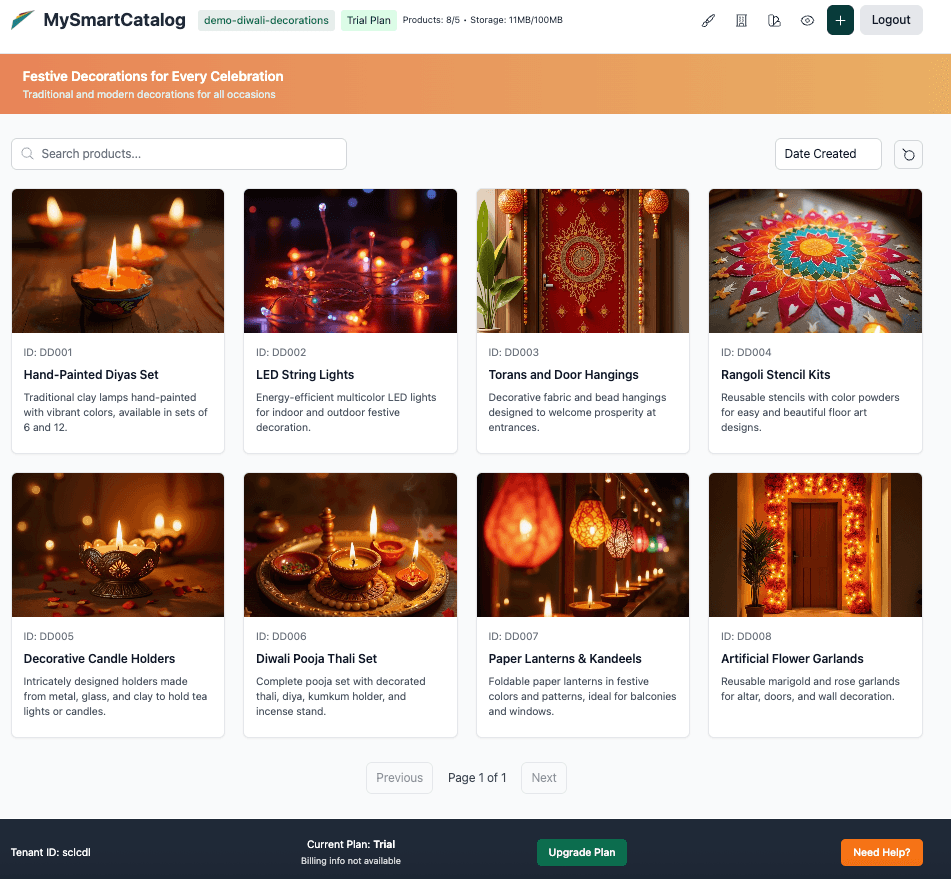Open the Hand-Painted Diyas Set image

pyautogui.click(x=118, y=261)
